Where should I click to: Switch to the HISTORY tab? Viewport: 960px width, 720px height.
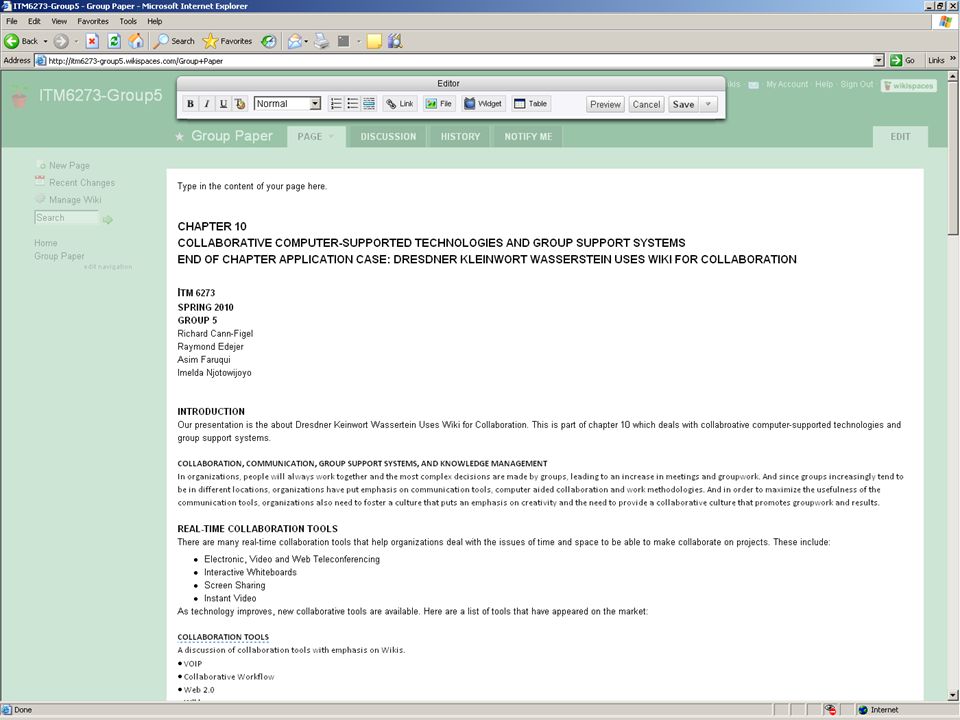pyautogui.click(x=460, y=137)
